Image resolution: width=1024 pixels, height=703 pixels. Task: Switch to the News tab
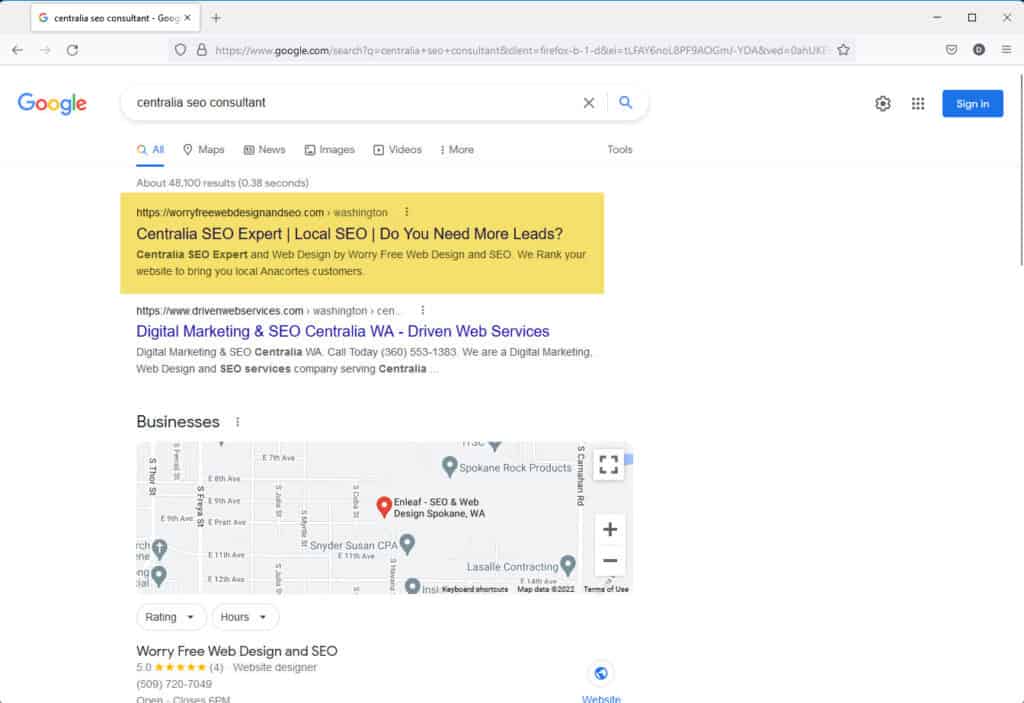point(264,150)
